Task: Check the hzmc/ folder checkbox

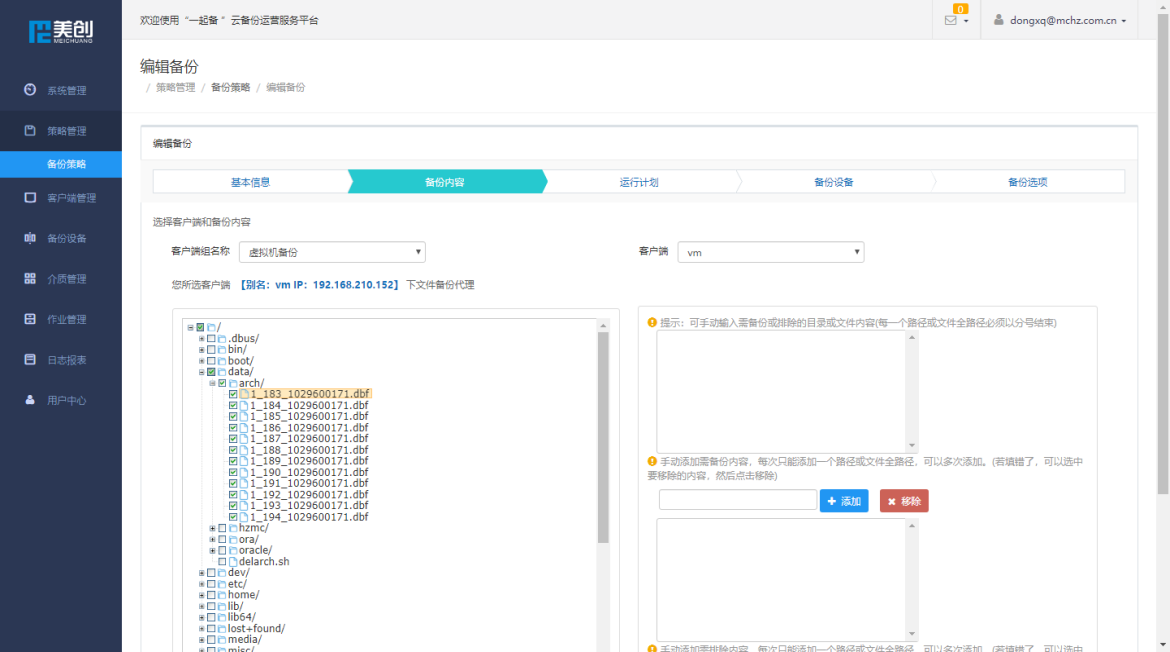Action: point(222,528)
